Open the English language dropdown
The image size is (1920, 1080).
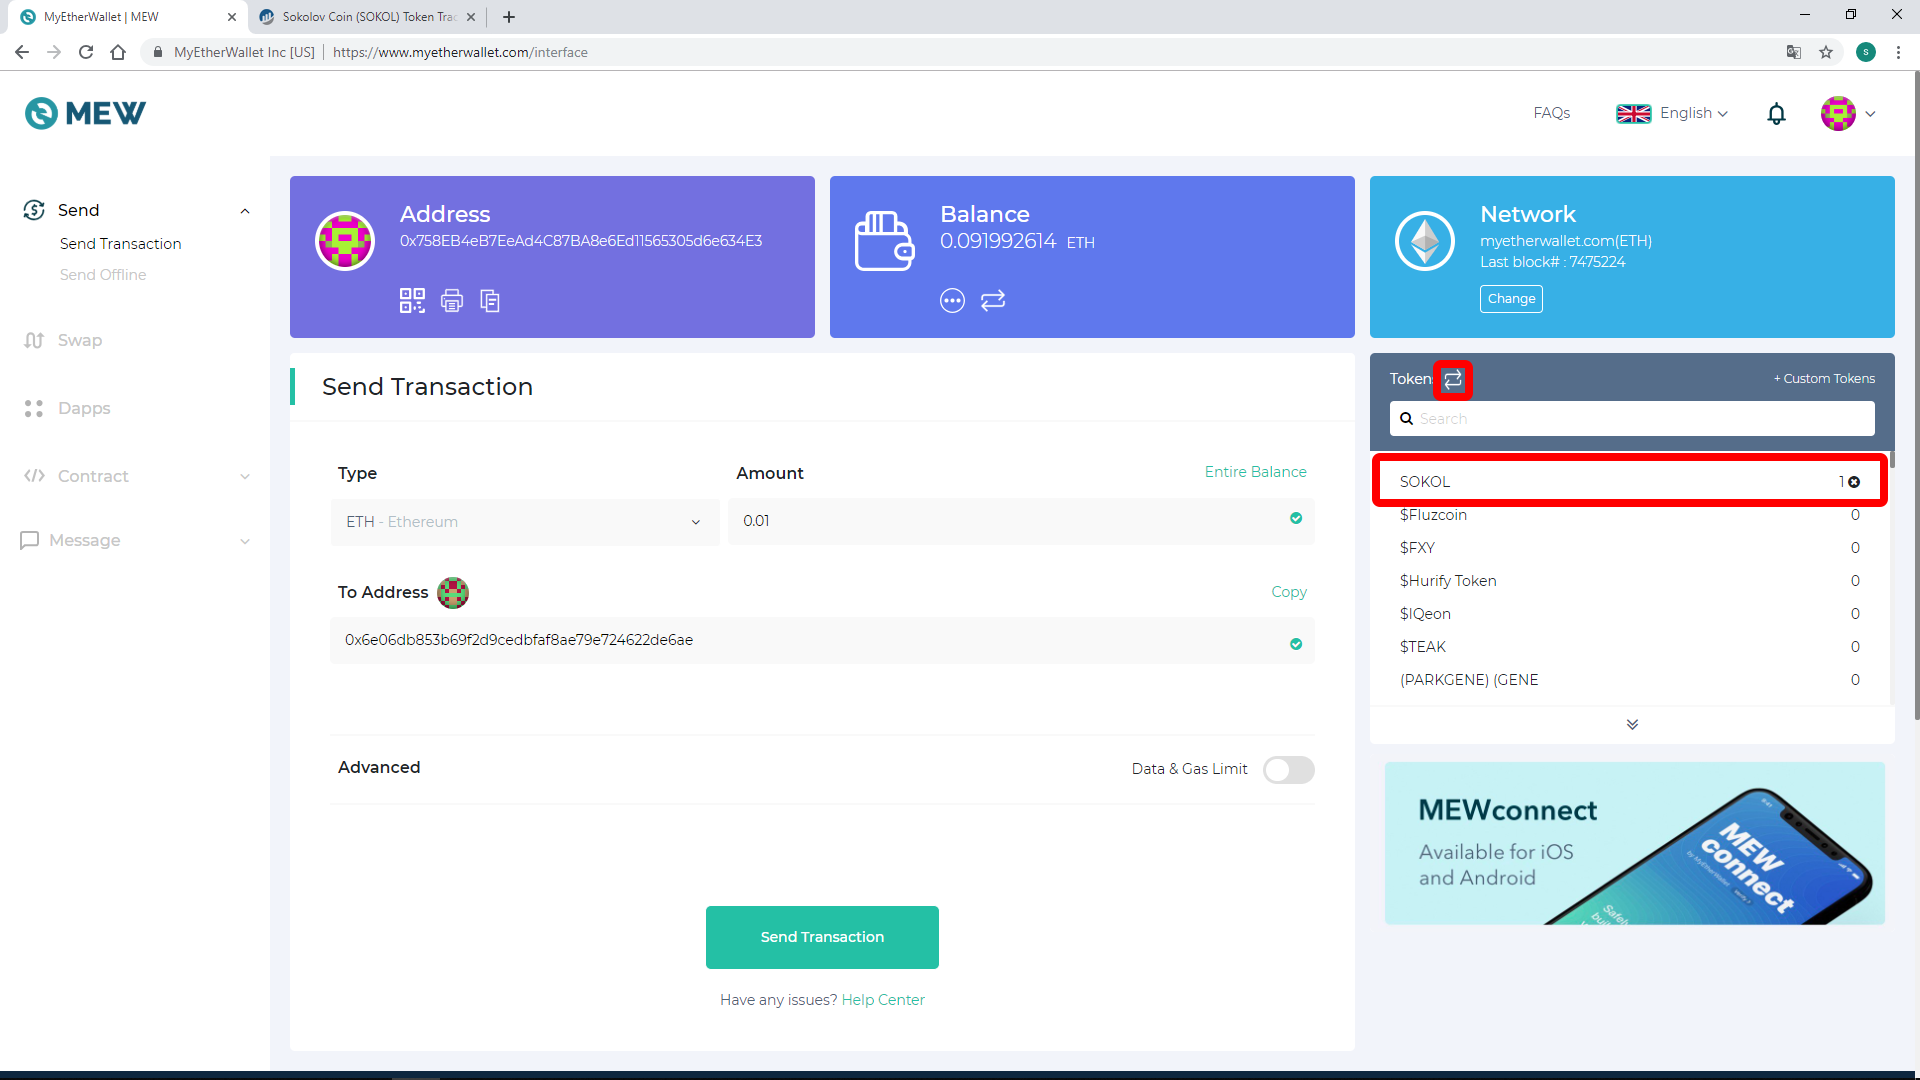pos(1672,114)
